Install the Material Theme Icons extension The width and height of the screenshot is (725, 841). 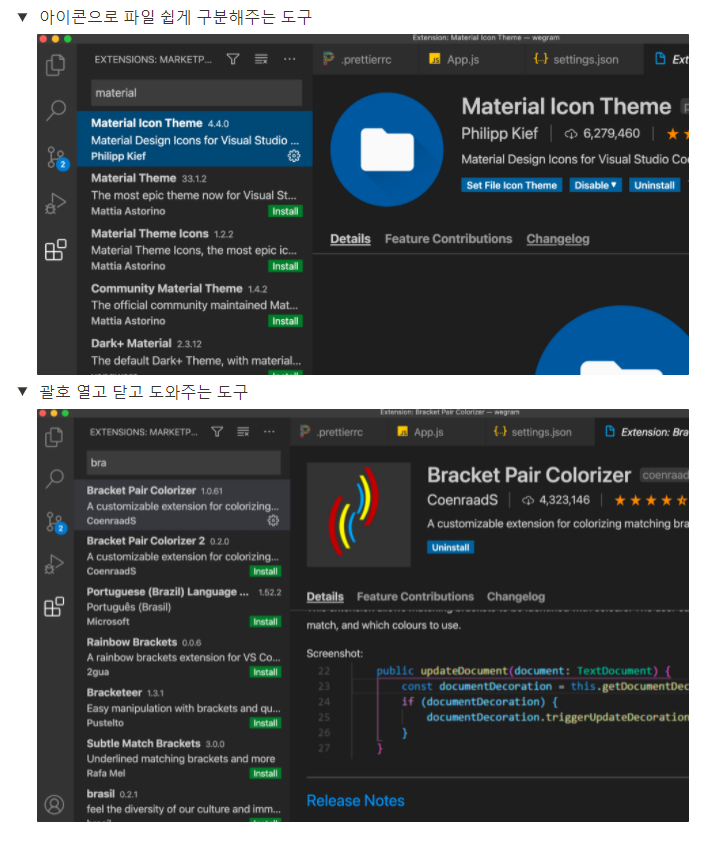(285, 266)
